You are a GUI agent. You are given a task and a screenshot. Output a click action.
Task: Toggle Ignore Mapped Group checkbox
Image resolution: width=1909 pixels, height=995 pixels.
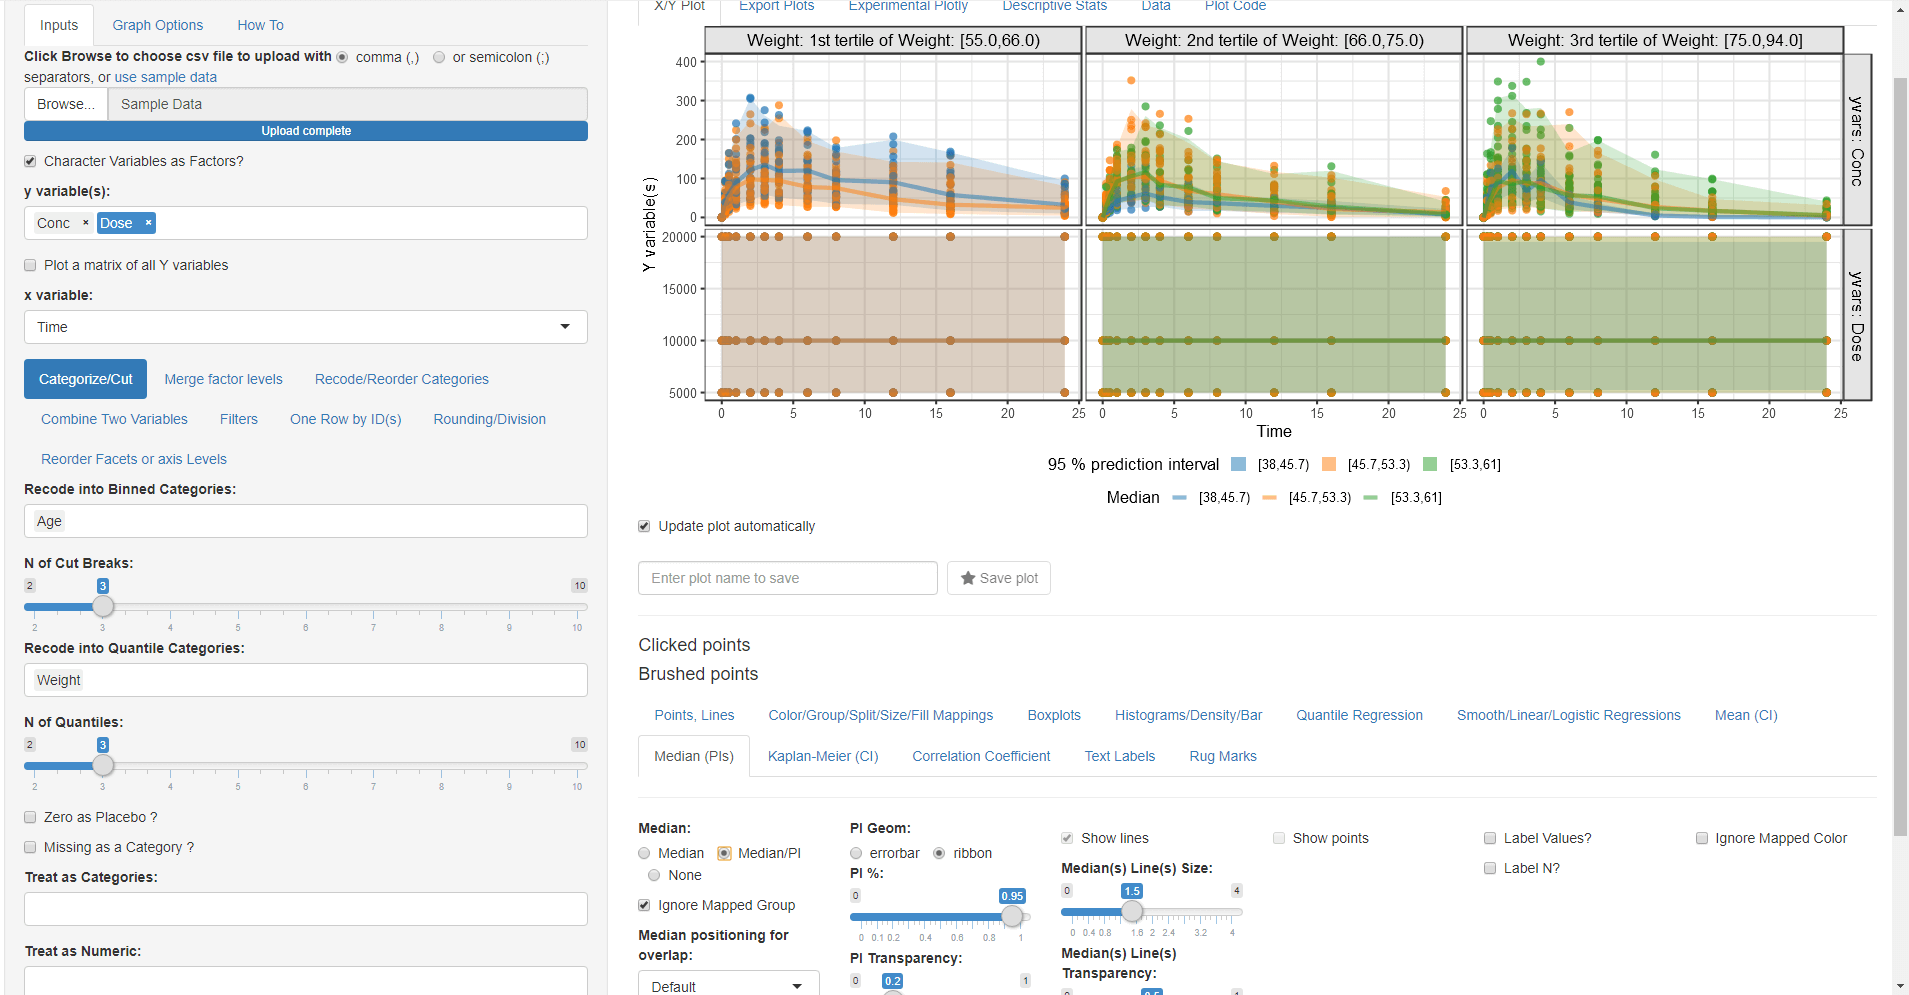[644, 905]
